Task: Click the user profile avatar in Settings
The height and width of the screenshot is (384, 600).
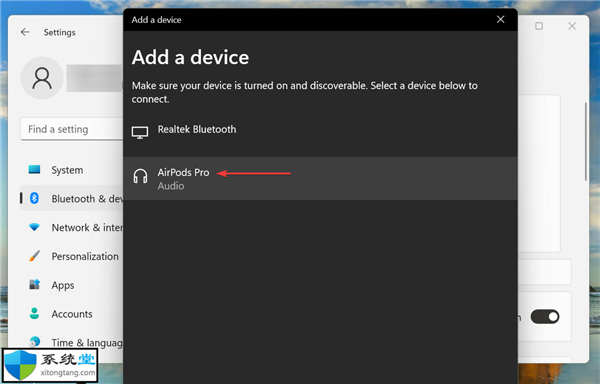Action: (x=42, y=78)
